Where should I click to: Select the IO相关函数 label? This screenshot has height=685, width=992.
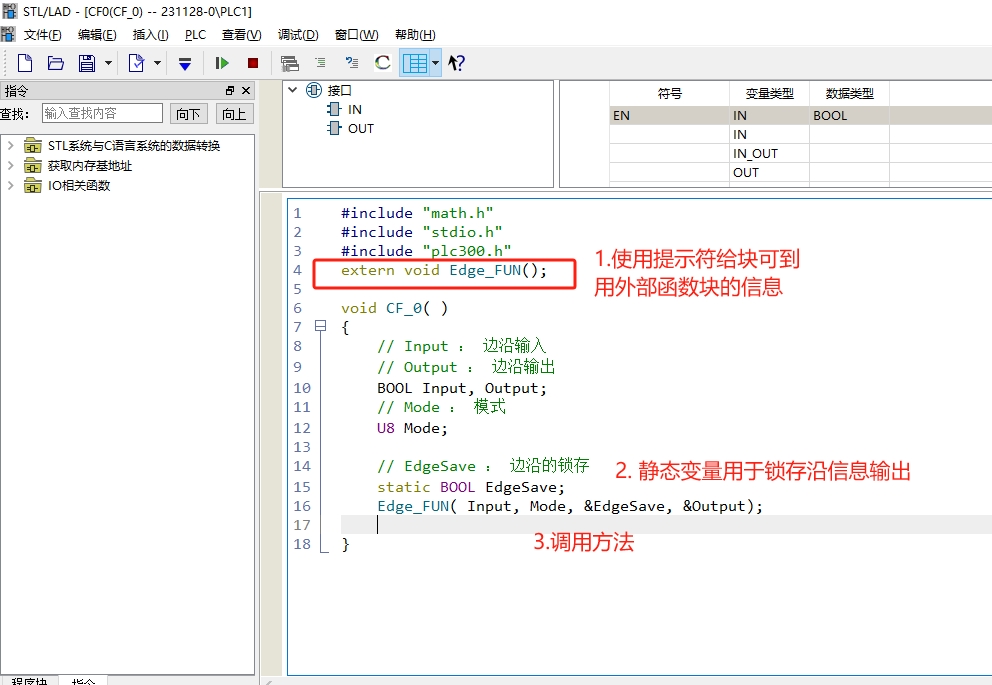(x=79, y=185)
